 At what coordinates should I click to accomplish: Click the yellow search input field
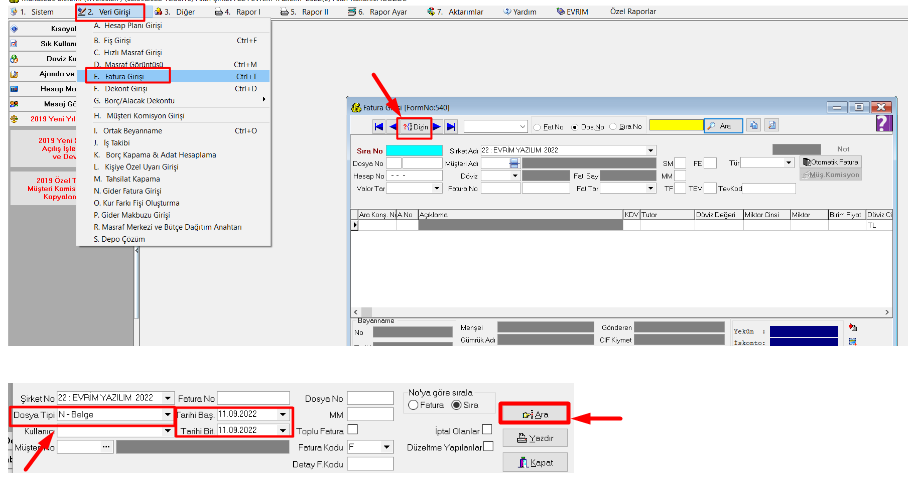pos(675,126)
